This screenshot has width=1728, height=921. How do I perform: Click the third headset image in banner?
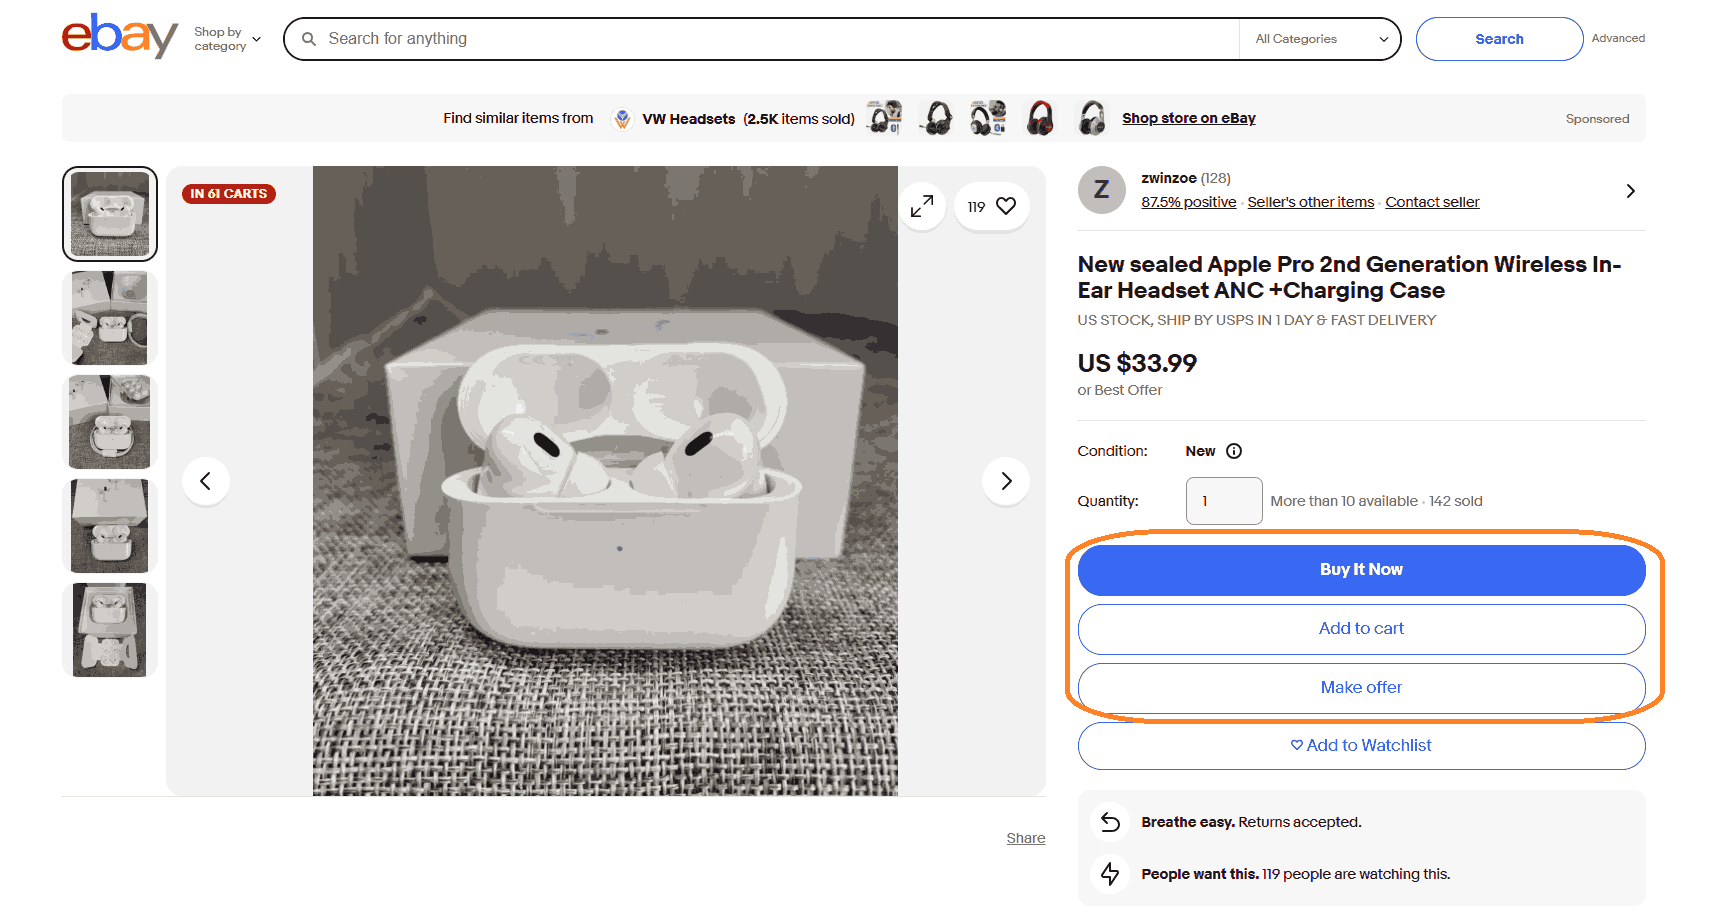989,117
